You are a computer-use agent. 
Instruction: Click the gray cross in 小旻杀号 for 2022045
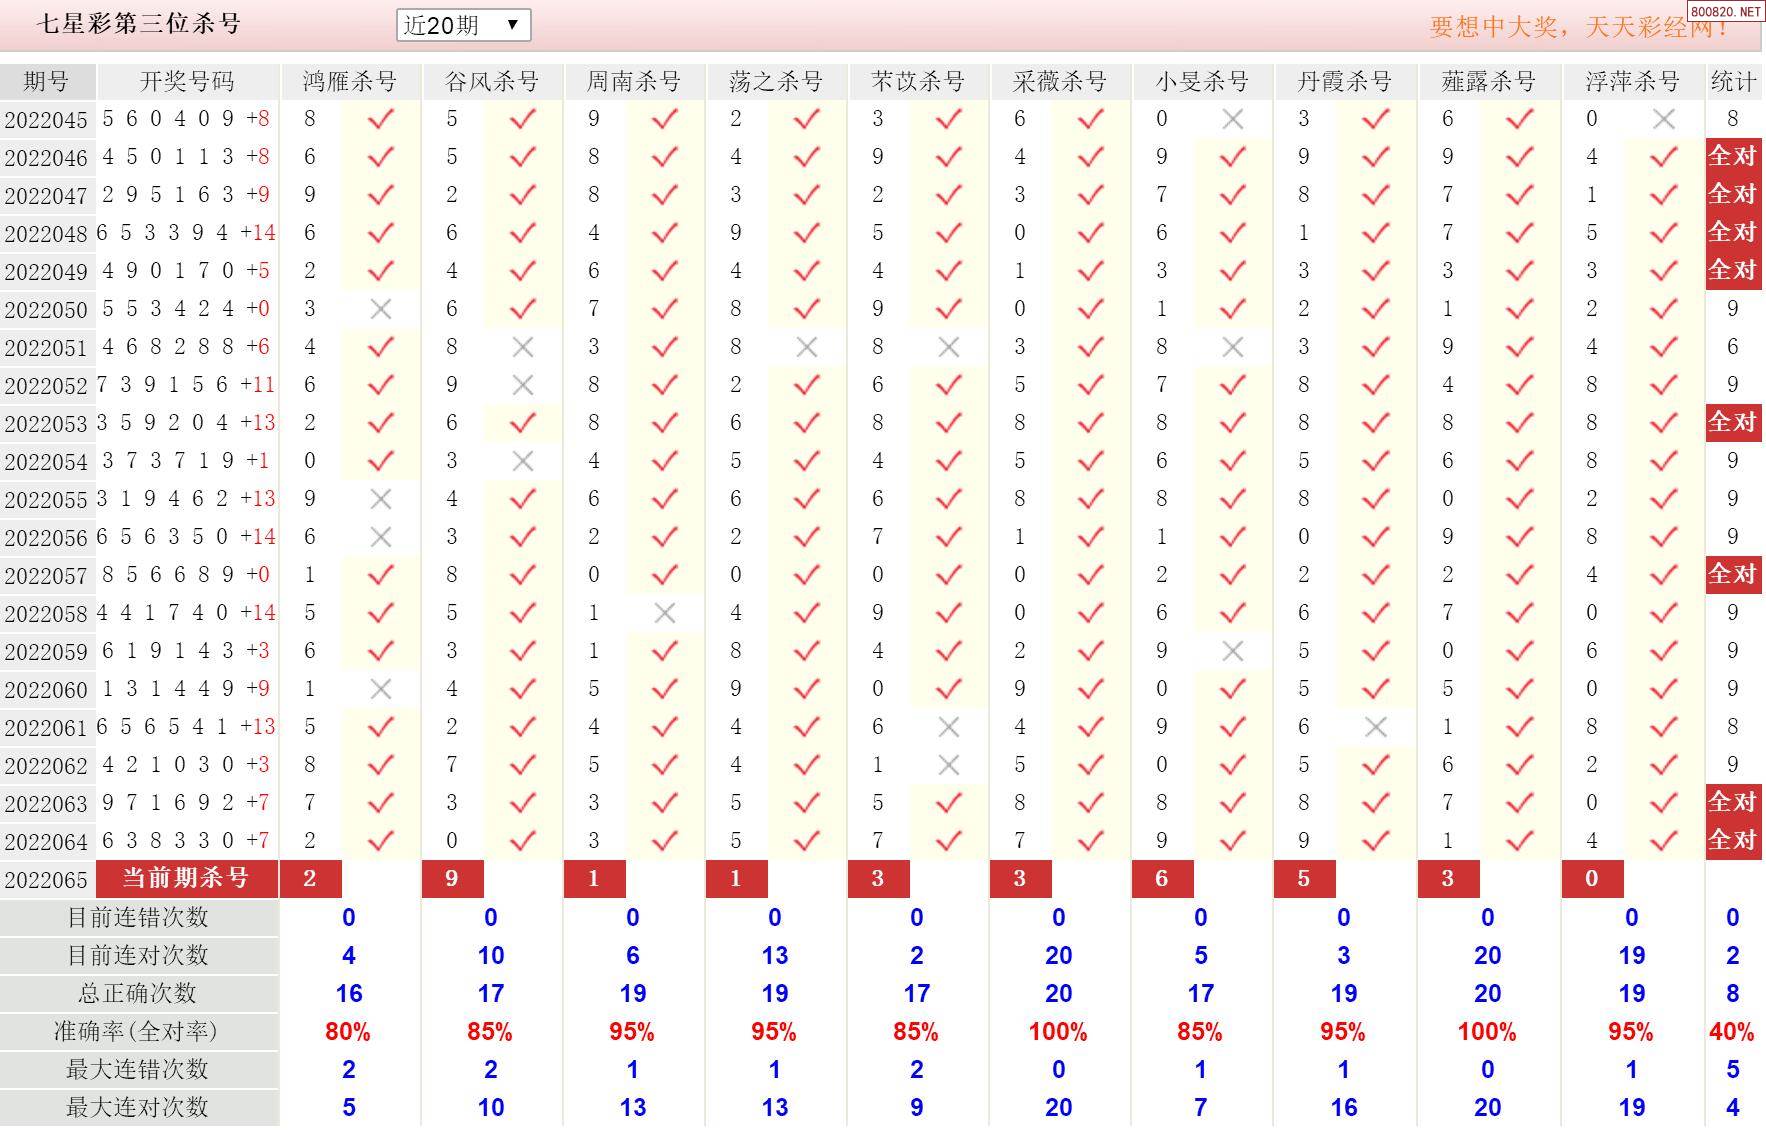tap(1232, 119)
